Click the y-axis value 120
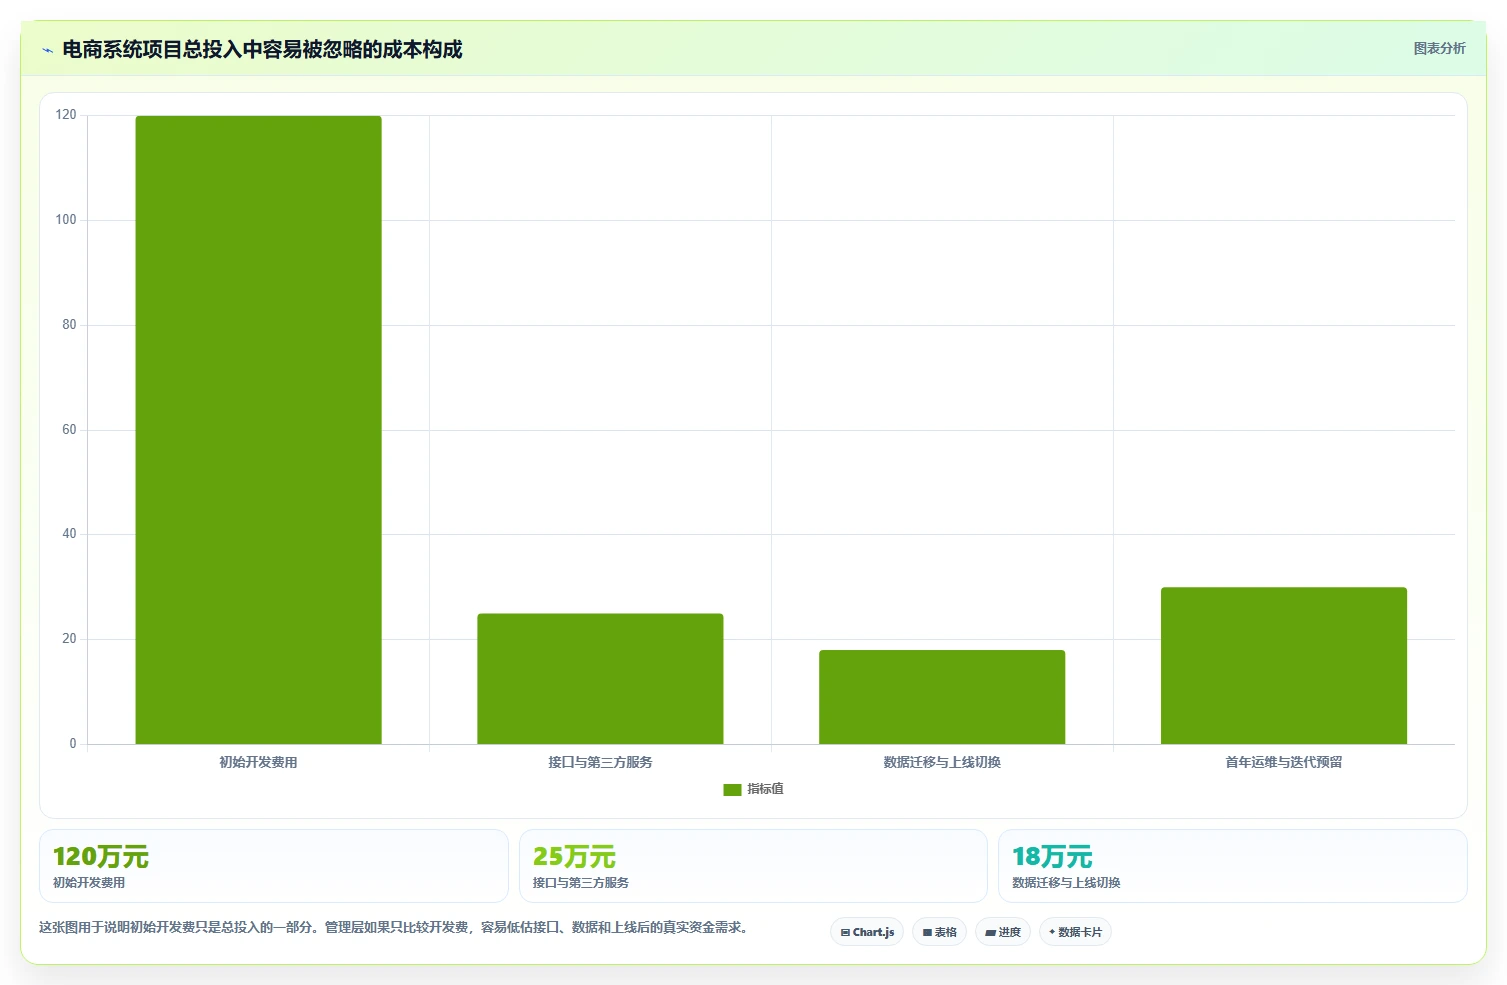This screenshot has height=985, width=1507. pyautogui.click(x=66, y=115)
